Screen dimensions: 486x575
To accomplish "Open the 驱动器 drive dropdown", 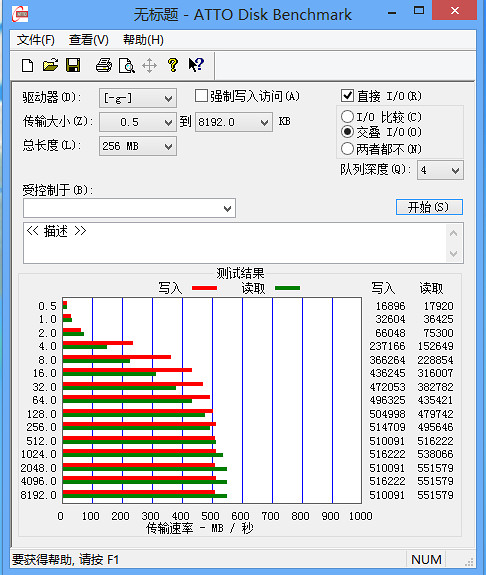I will 138,98.
